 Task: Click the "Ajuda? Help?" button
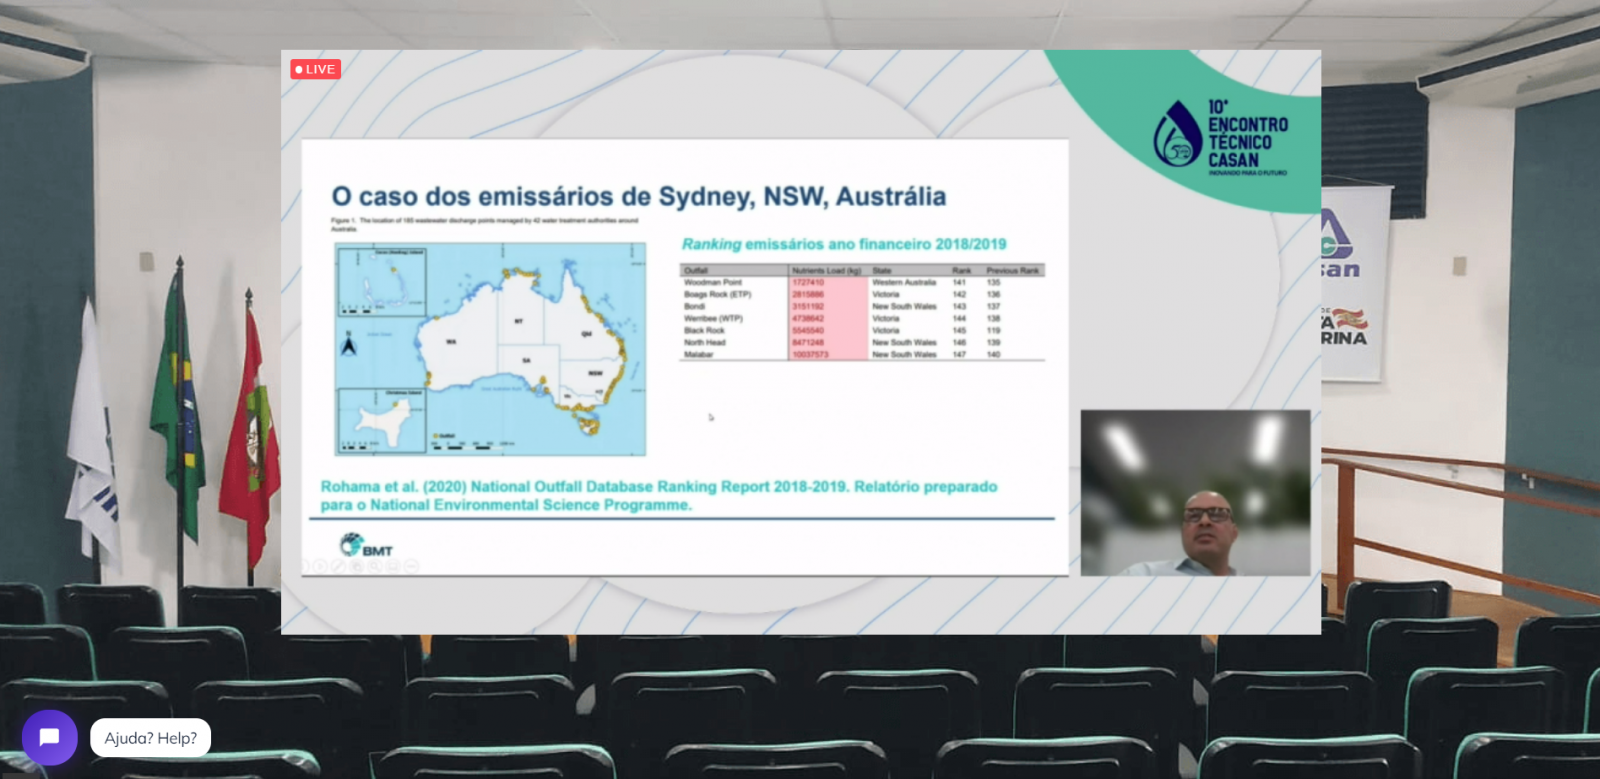[x=150, y=738]
